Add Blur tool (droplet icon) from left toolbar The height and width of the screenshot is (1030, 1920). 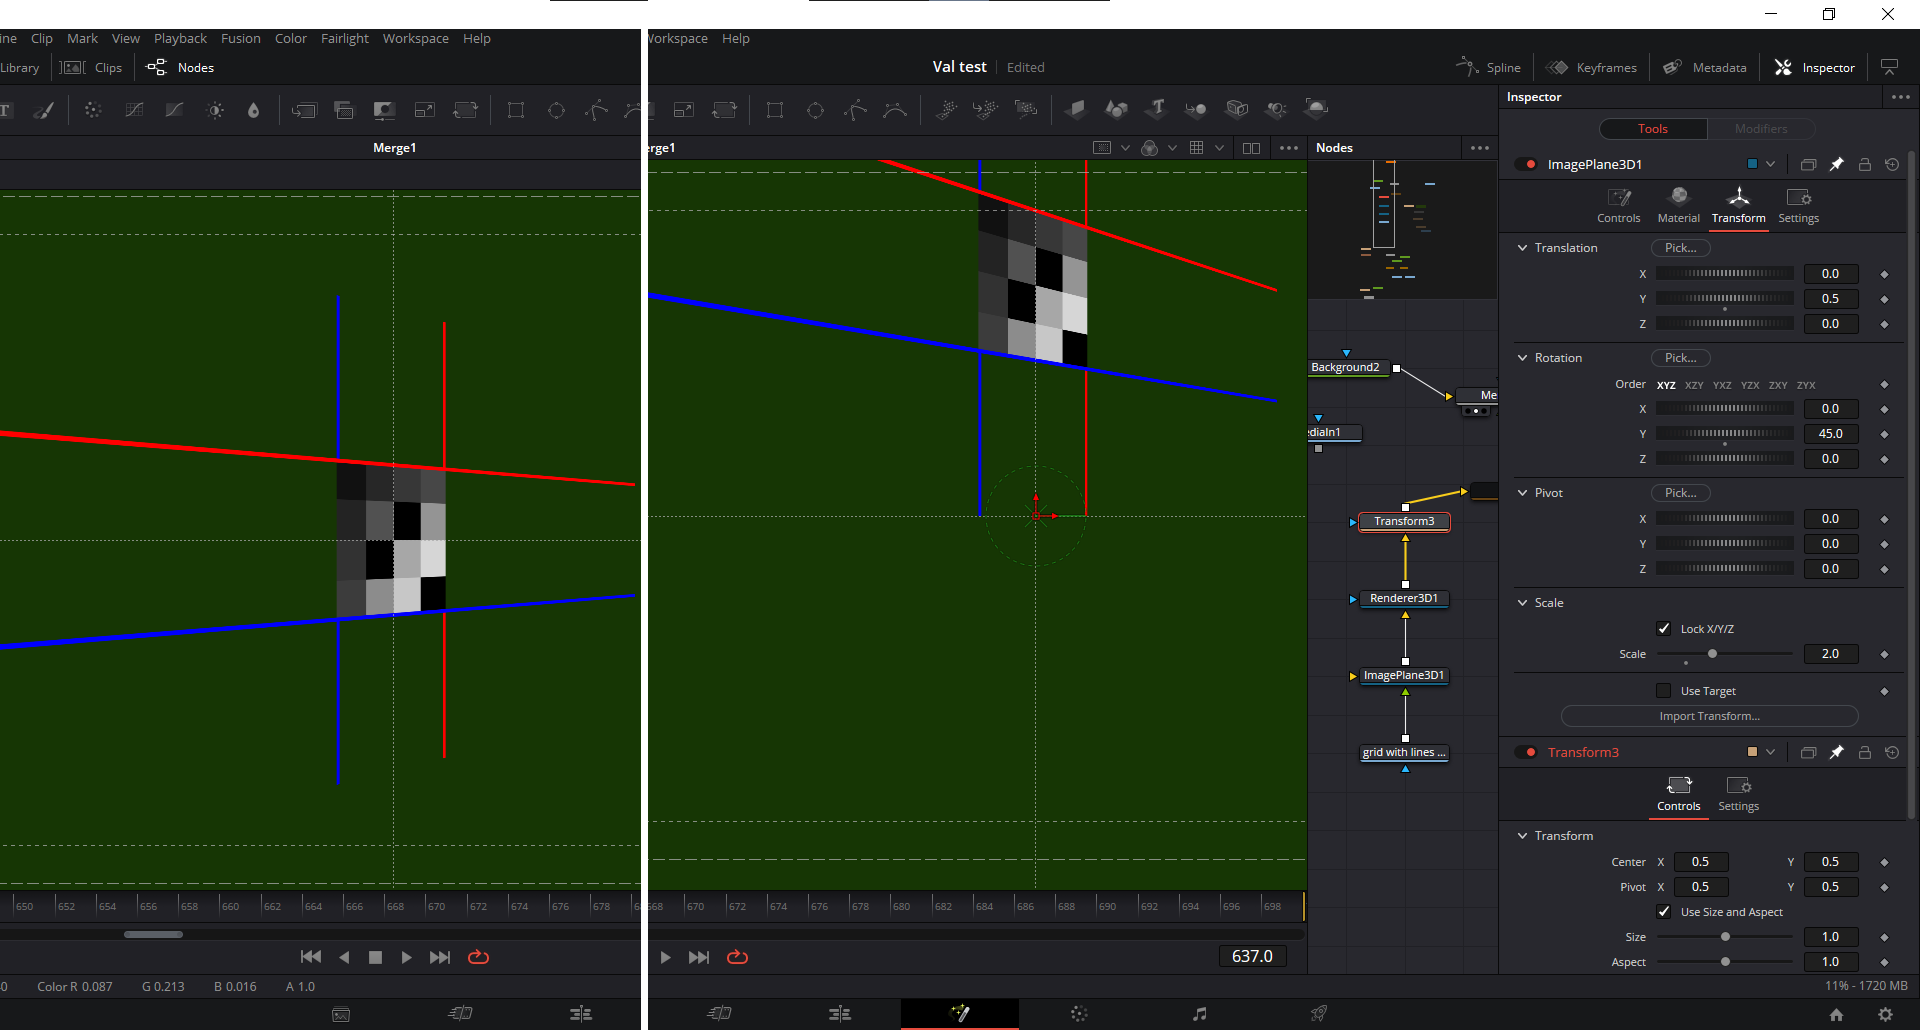(253, 110)
